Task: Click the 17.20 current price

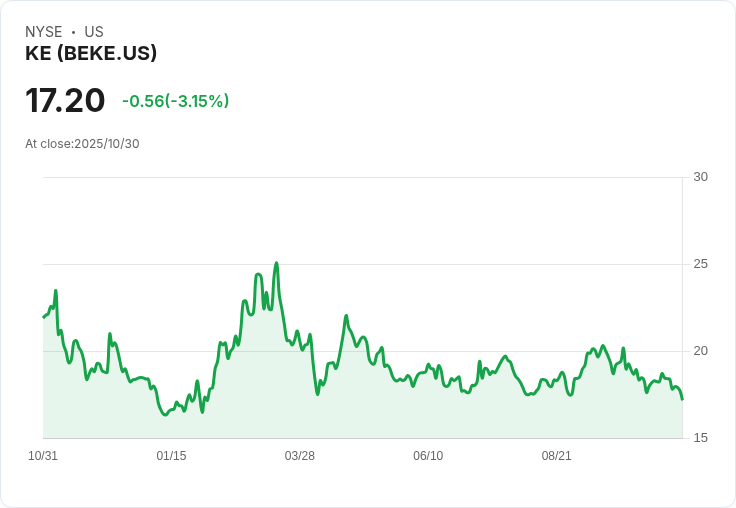Action: point(65,101)
